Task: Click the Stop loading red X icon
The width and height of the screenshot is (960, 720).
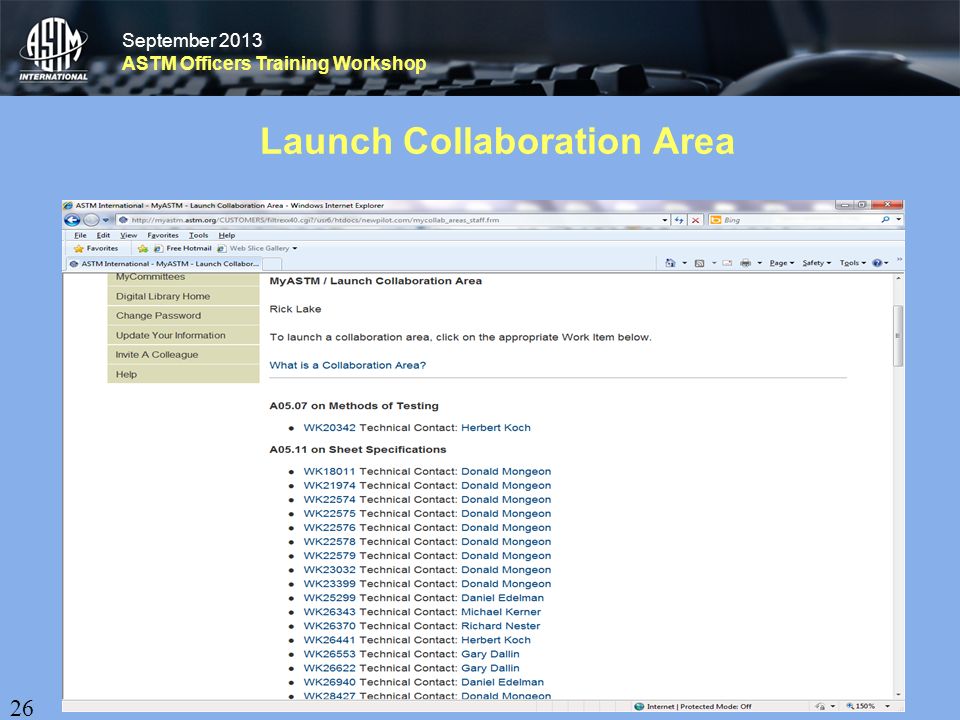Action: [696, 220]
